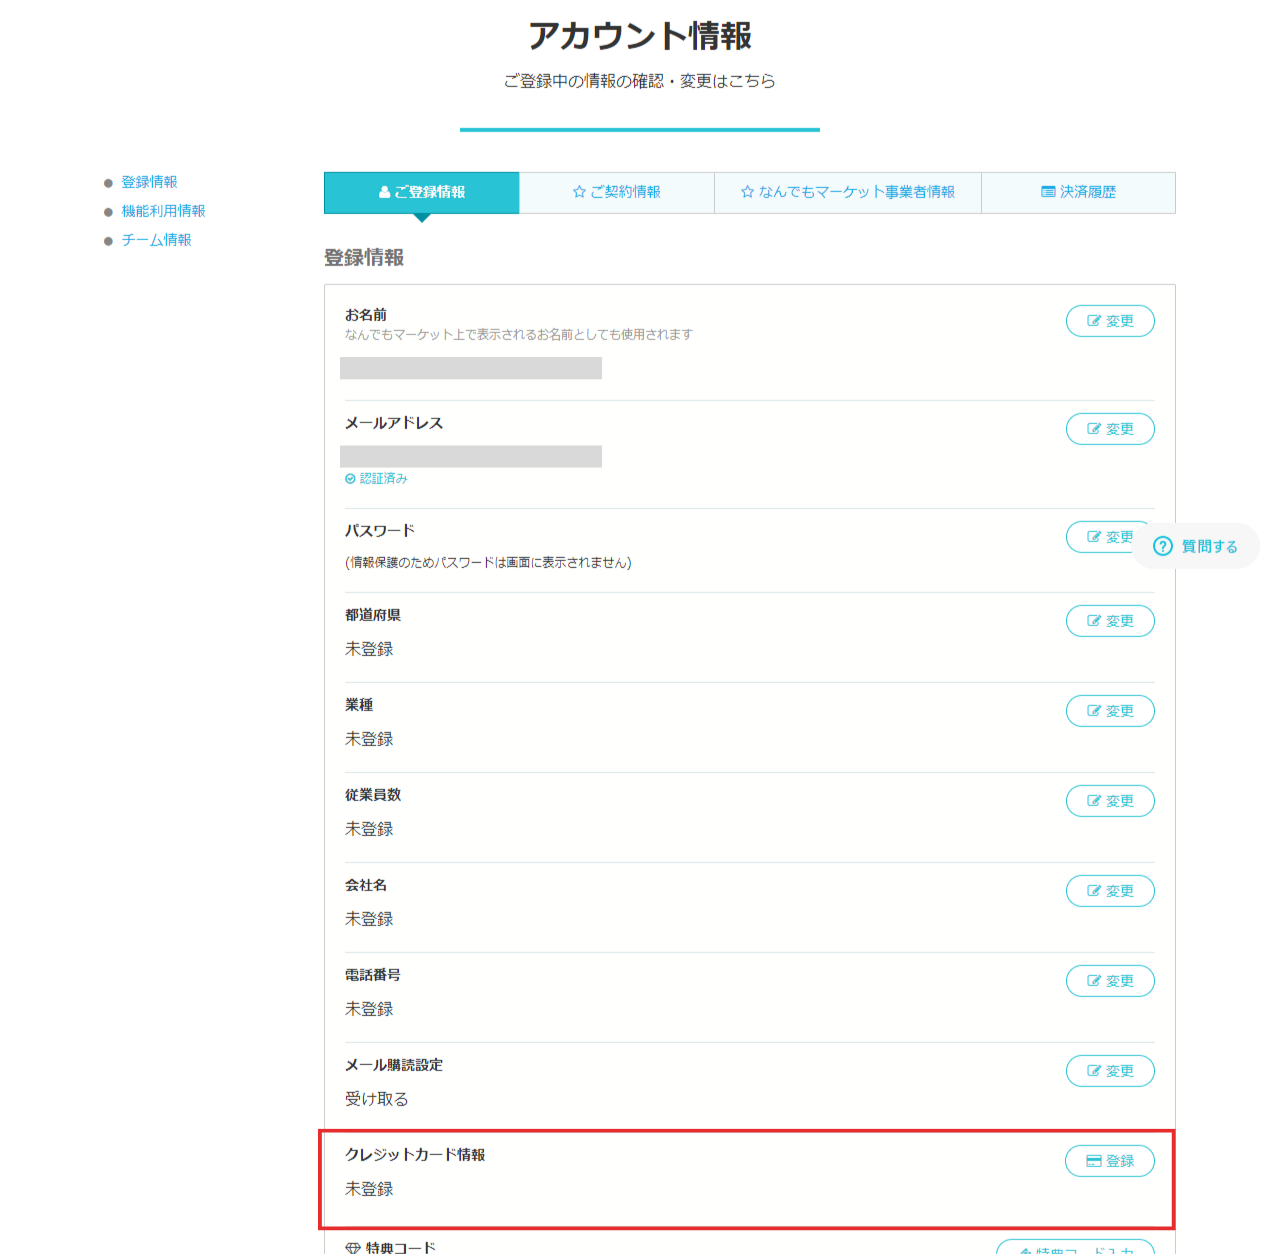The height and width of the screenshot is (1254, 1280).
Task: Click the edit pencil icon in お名前 row
Action: [x=1094, y=321]
